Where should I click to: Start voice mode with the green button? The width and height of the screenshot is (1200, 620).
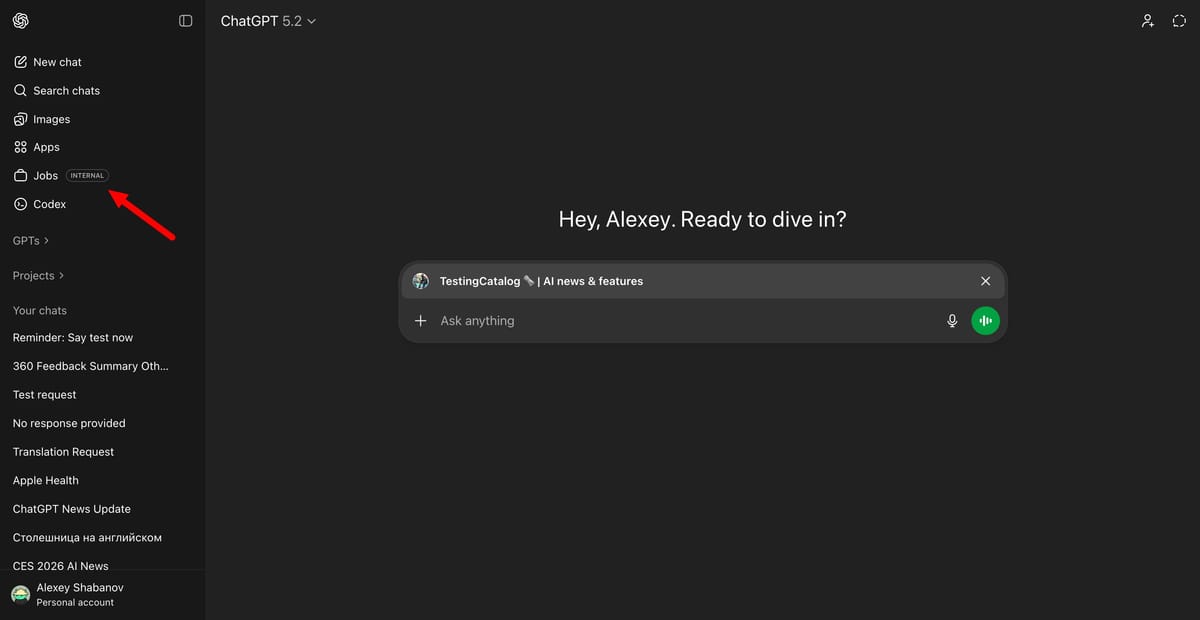point(985,320)
